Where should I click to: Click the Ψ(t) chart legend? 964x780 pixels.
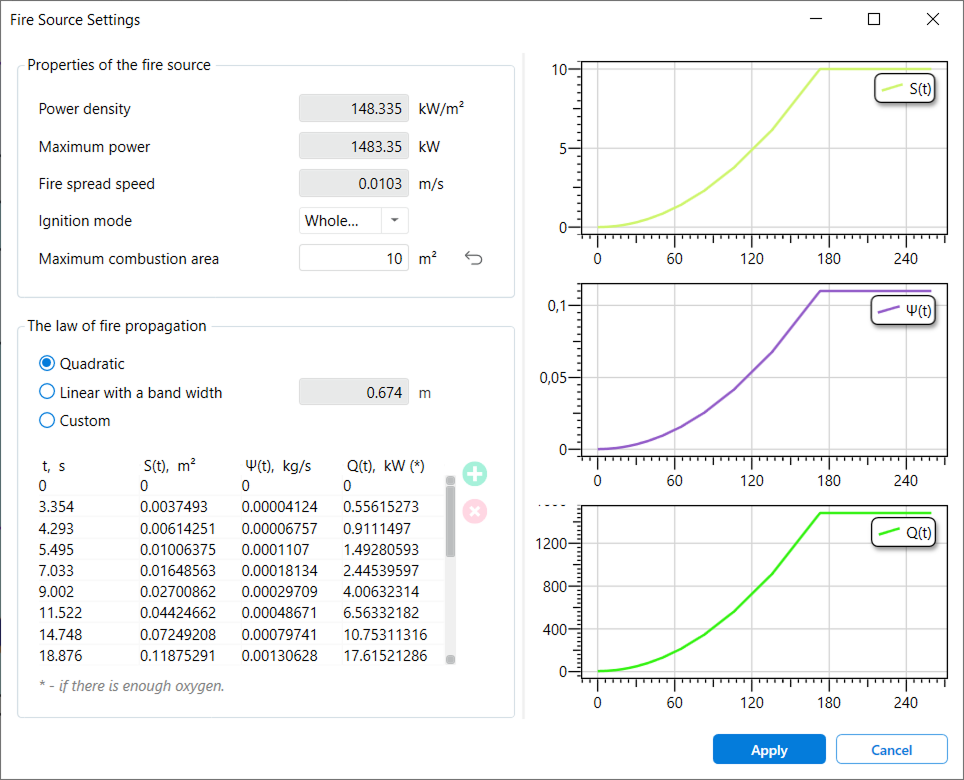905,311
